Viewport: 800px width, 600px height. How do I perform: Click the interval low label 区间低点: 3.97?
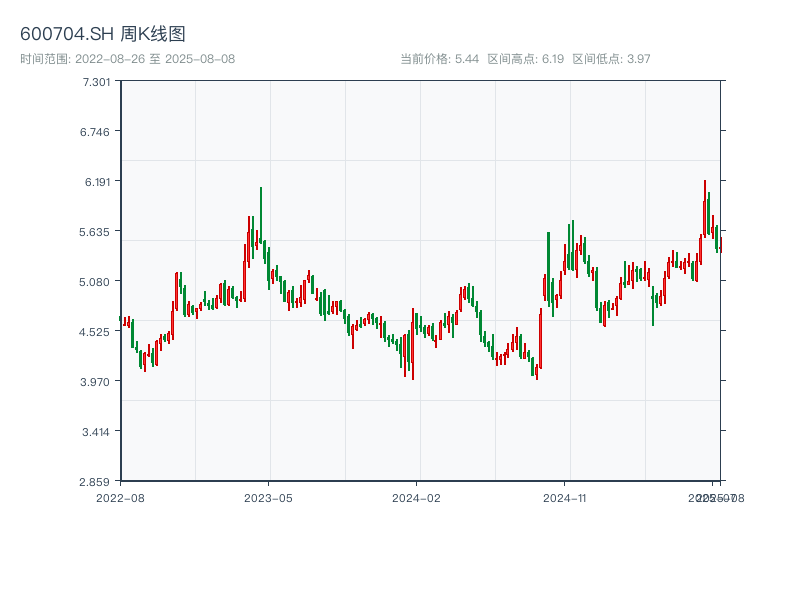[x=611, y=59]
